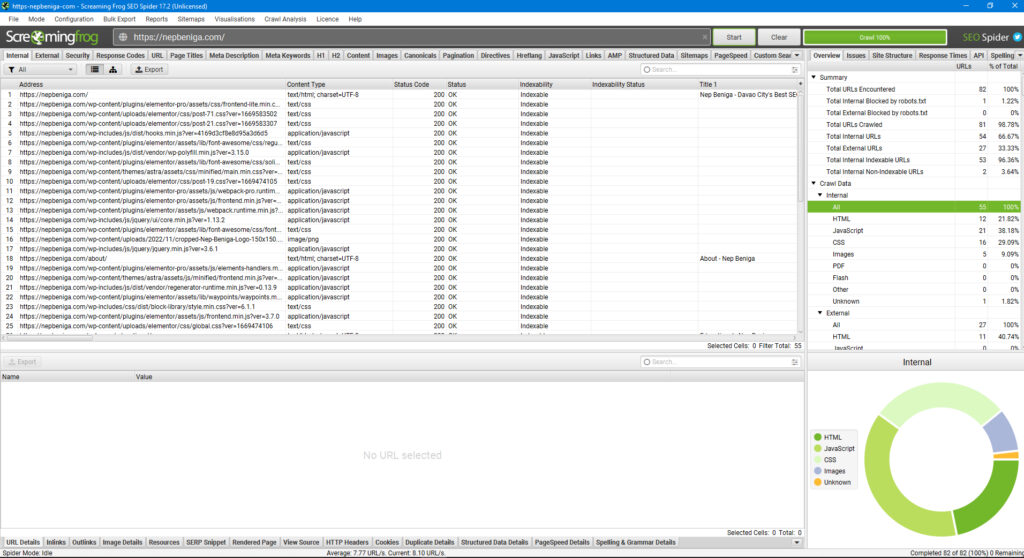
Task: Click the Crawl 100% progress bar
Action: [874, 37]
